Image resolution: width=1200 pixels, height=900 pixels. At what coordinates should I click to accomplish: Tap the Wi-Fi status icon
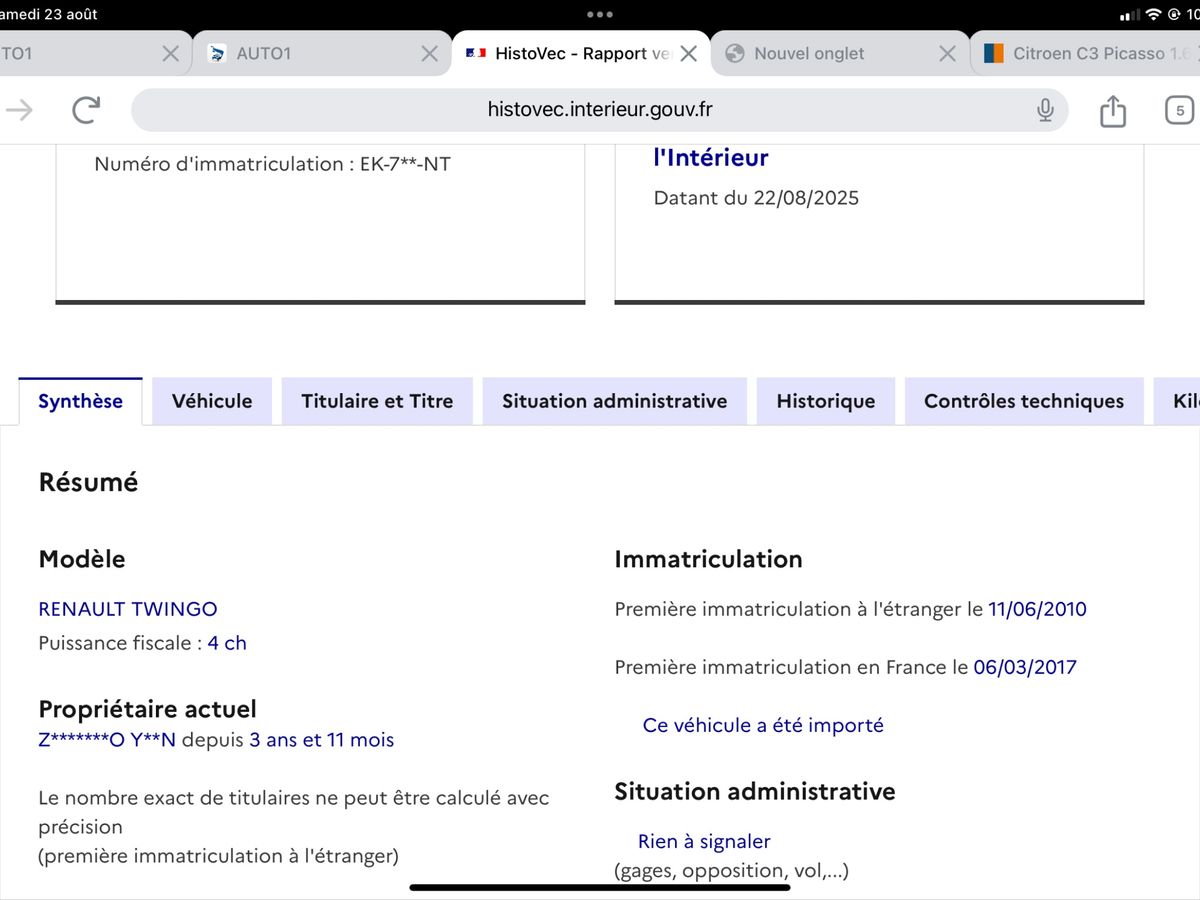point(1153,15)
